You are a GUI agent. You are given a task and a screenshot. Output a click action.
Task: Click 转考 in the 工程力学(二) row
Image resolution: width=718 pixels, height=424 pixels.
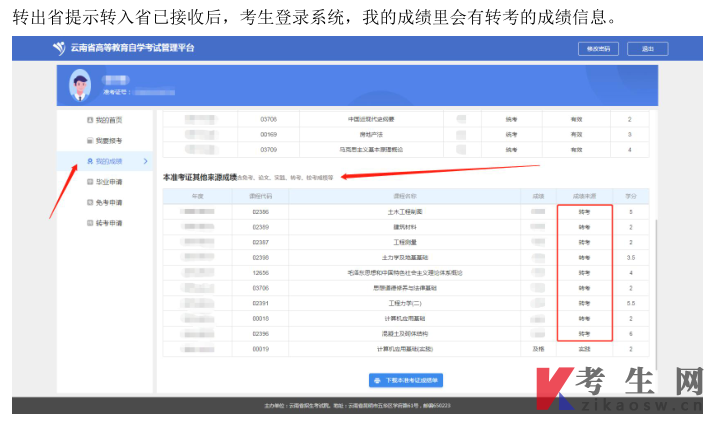[x=584, y=303]
